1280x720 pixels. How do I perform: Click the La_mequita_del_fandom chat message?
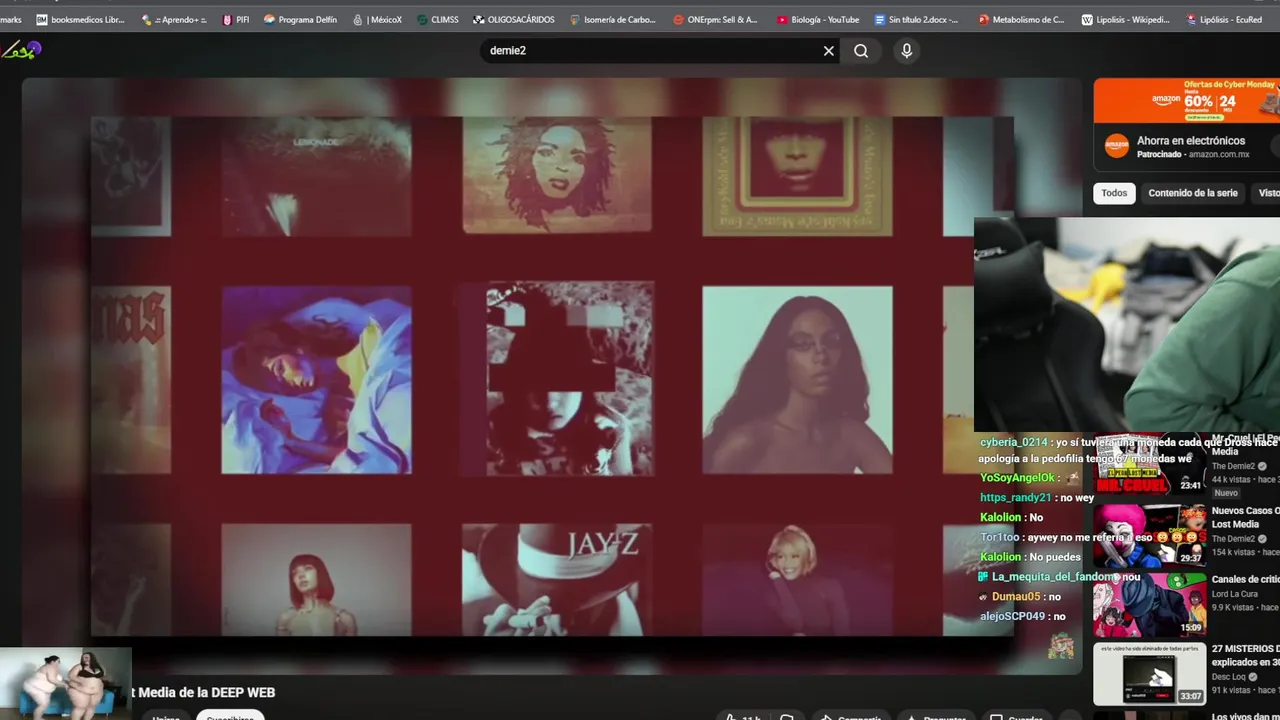tap(1060, 576)
